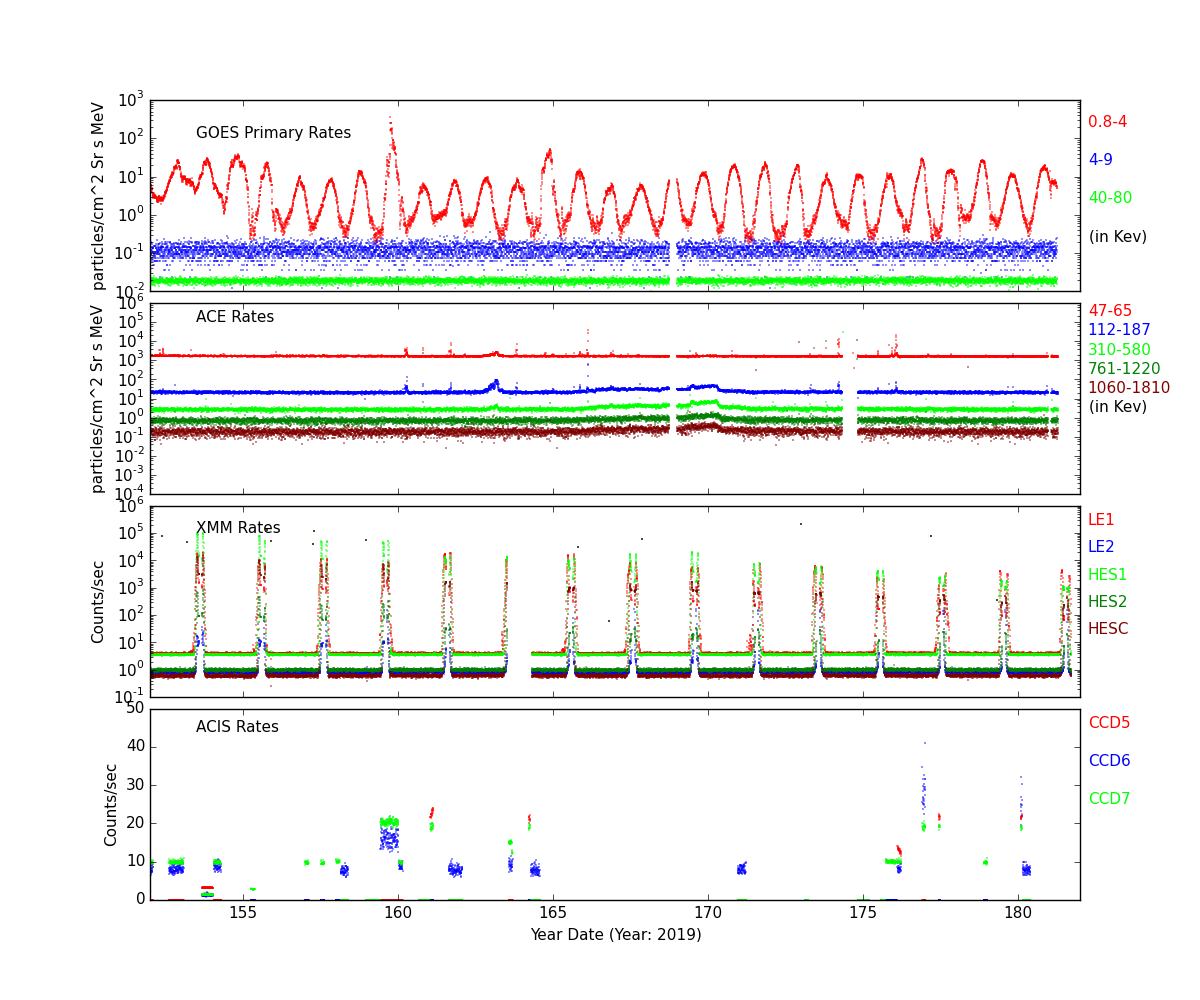Click the red 47-65 ACE legend entry

(x=1110, y=311)
